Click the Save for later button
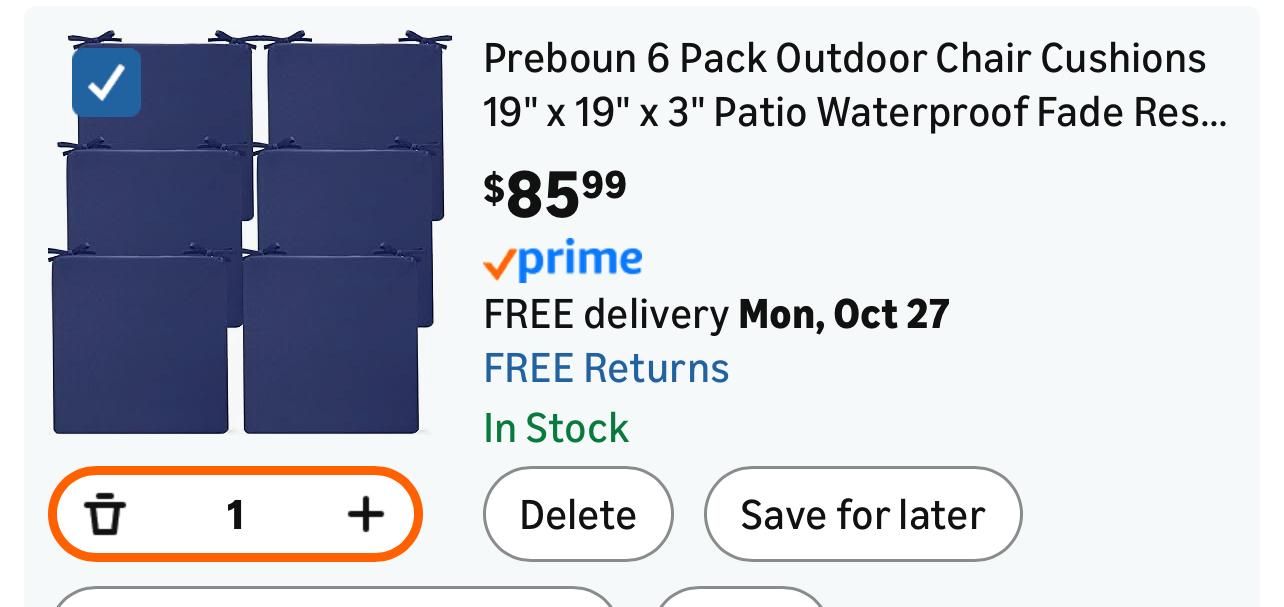This screenshot has width=1284, height=607. 863,515
